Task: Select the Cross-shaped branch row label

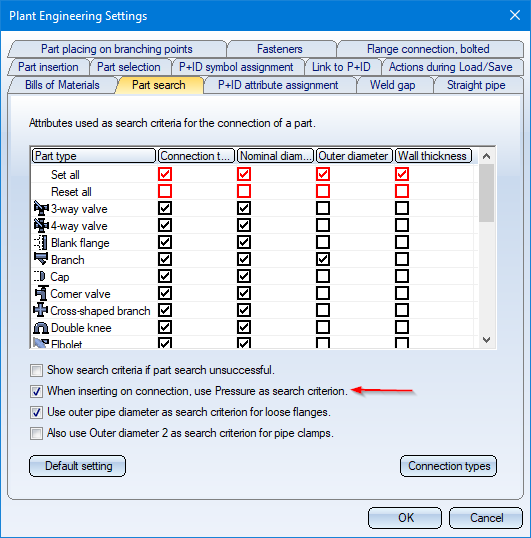Action: tap(100, 311)
